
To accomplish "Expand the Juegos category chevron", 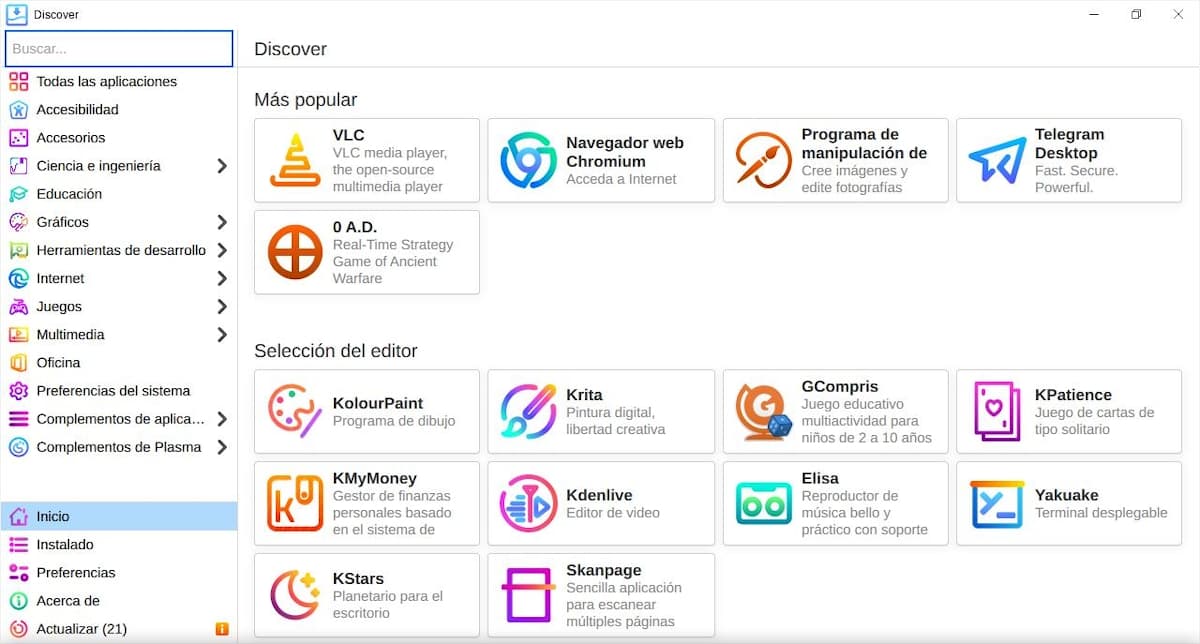I will click(x=222, y=307).
